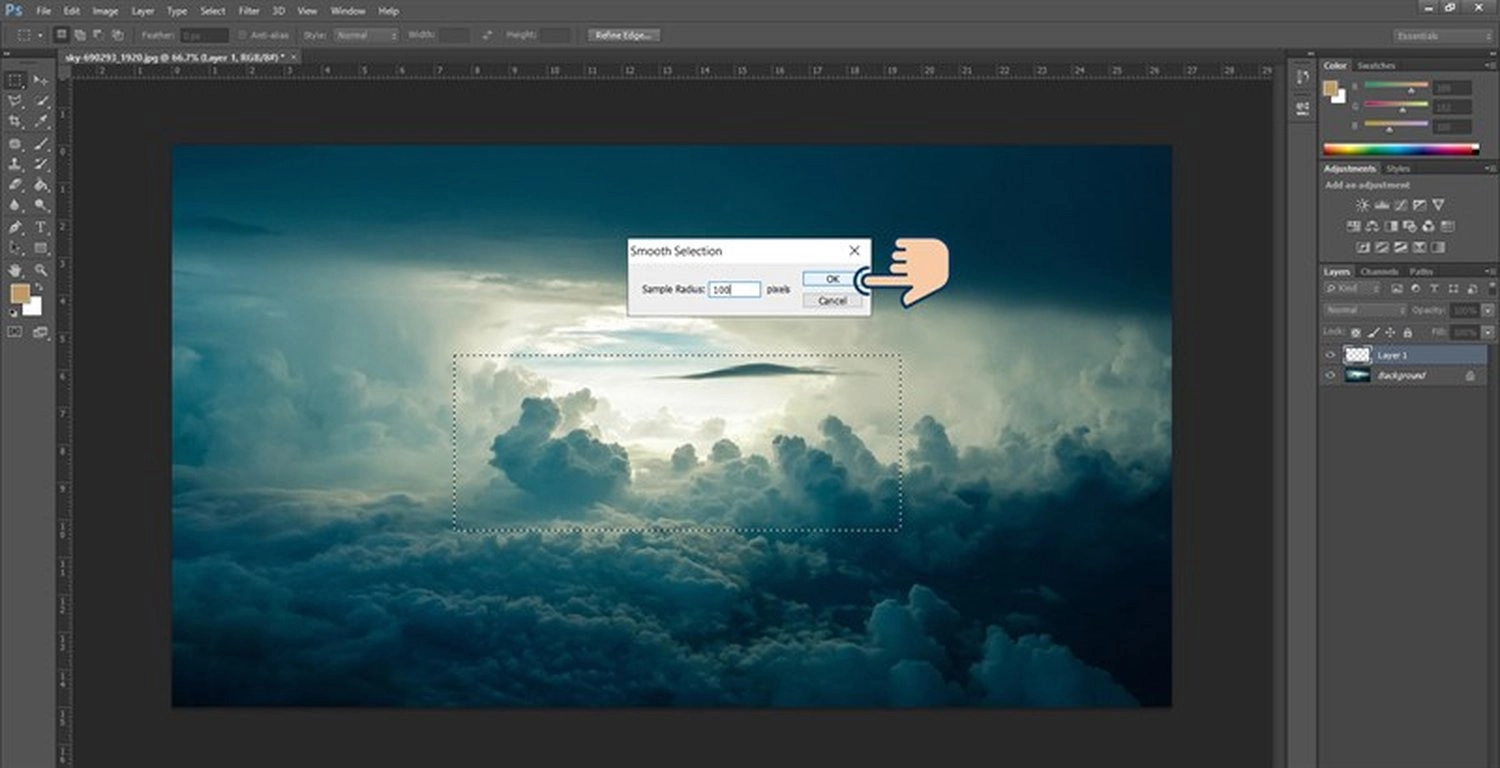Select the Horizontal Type tool
This screenshot has height=768, width=1500.
click(40, 226)
